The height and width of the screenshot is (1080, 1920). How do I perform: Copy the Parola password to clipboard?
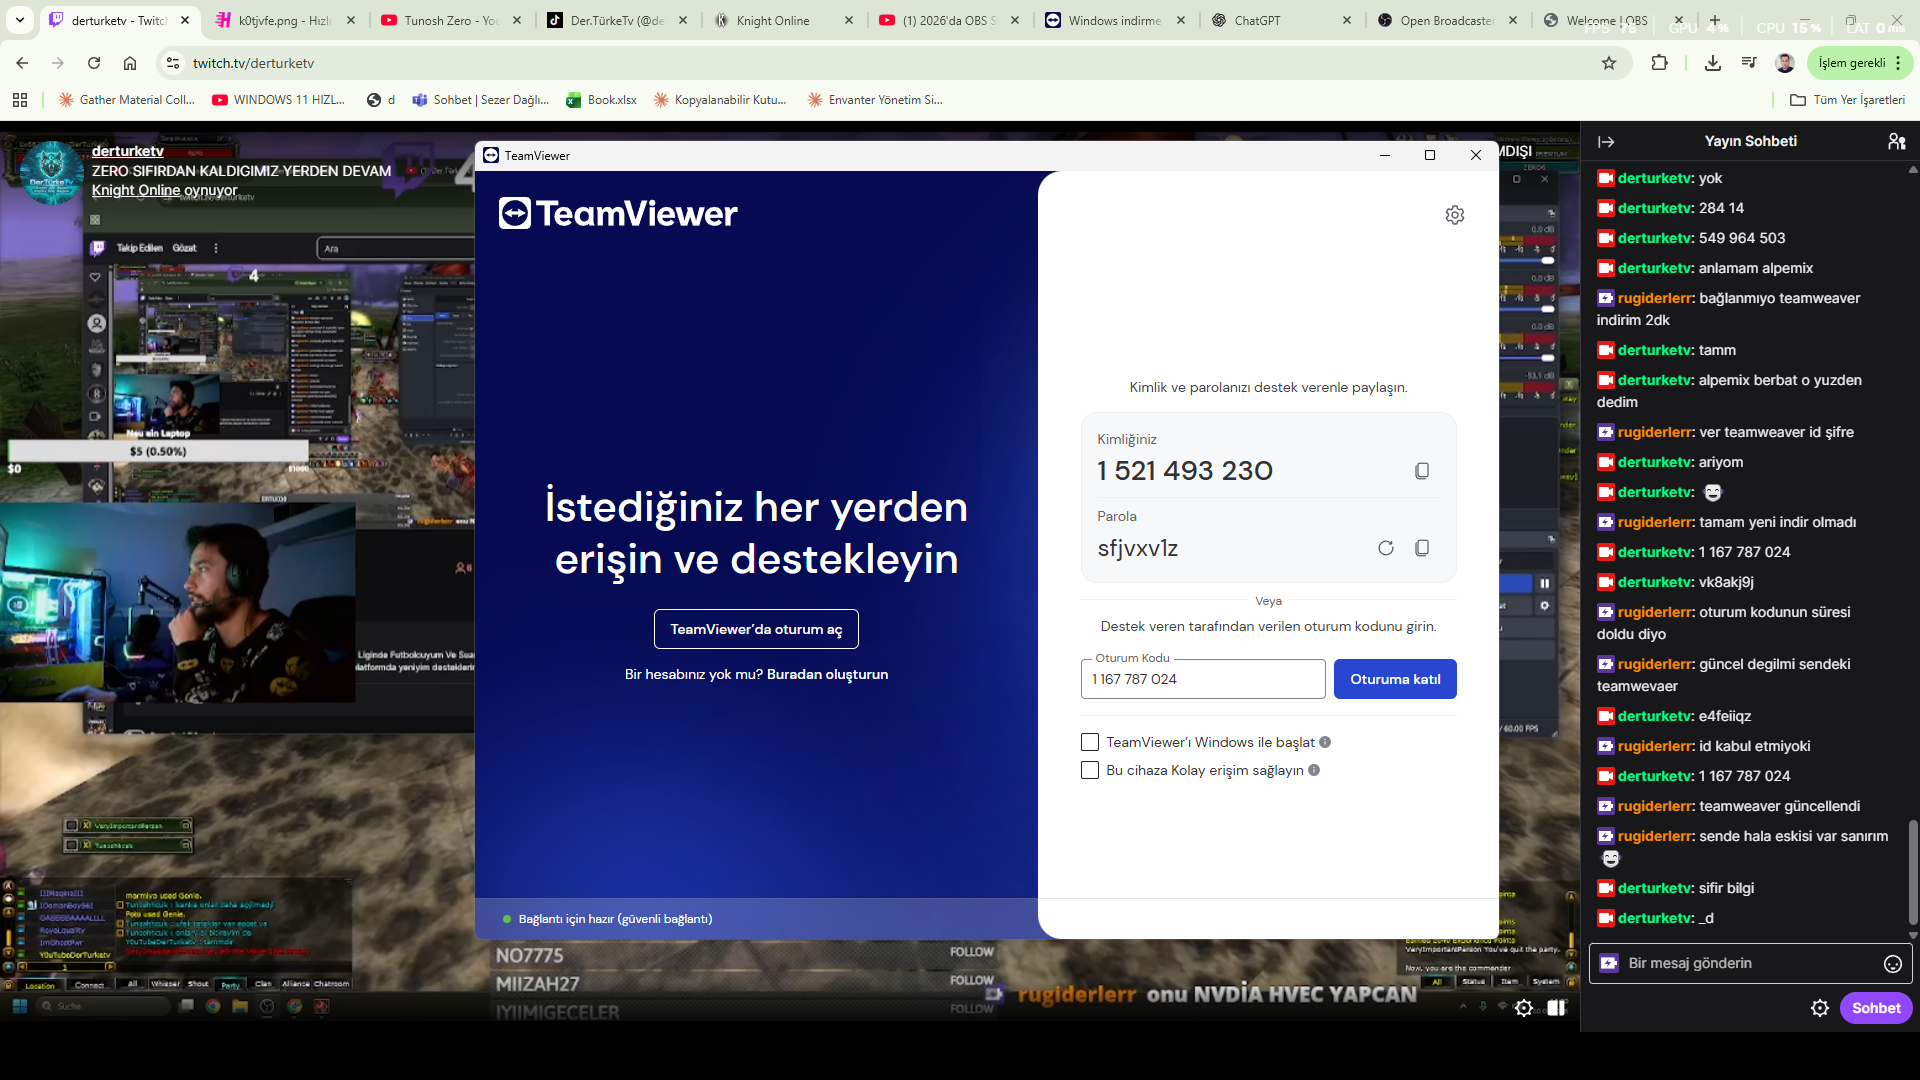pos(1422,548)
